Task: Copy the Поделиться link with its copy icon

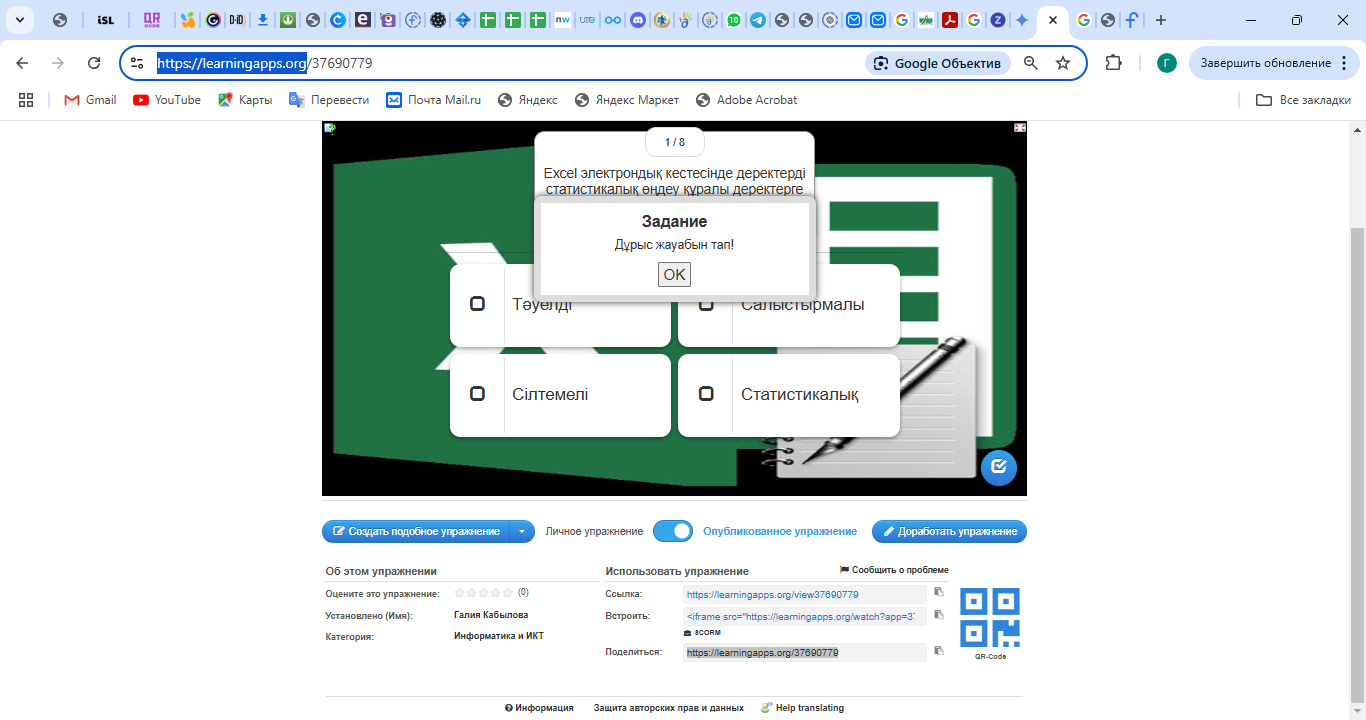Action: coord(939,651)
